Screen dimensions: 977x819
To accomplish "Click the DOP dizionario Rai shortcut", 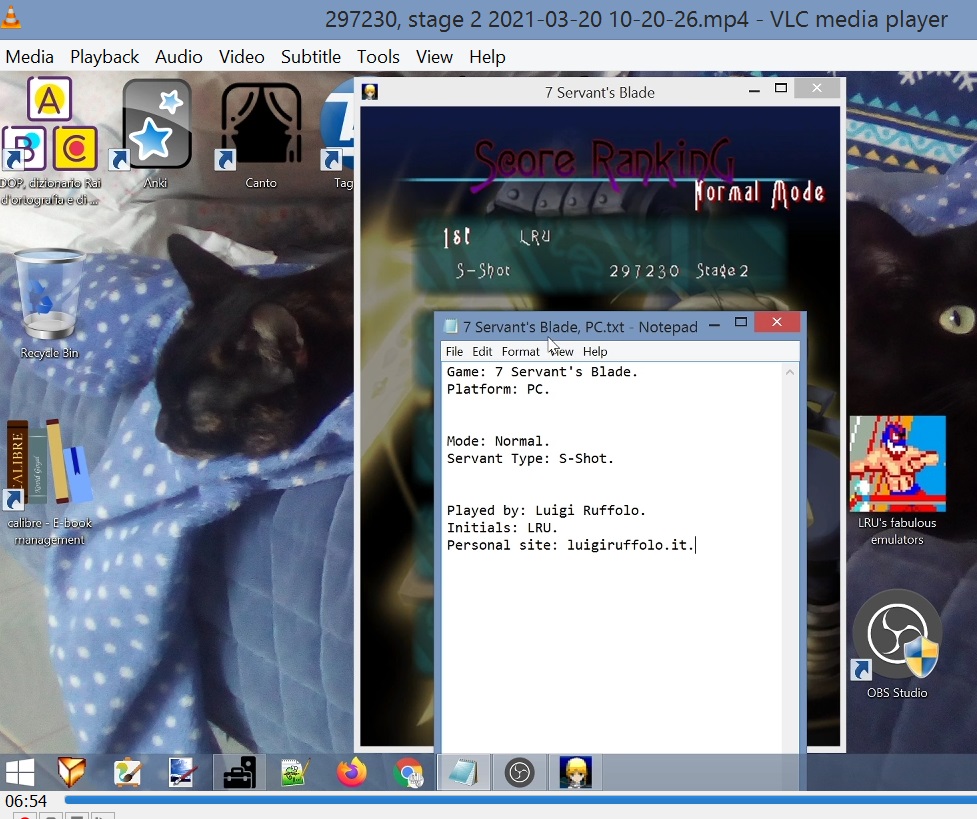I will 49,127.
